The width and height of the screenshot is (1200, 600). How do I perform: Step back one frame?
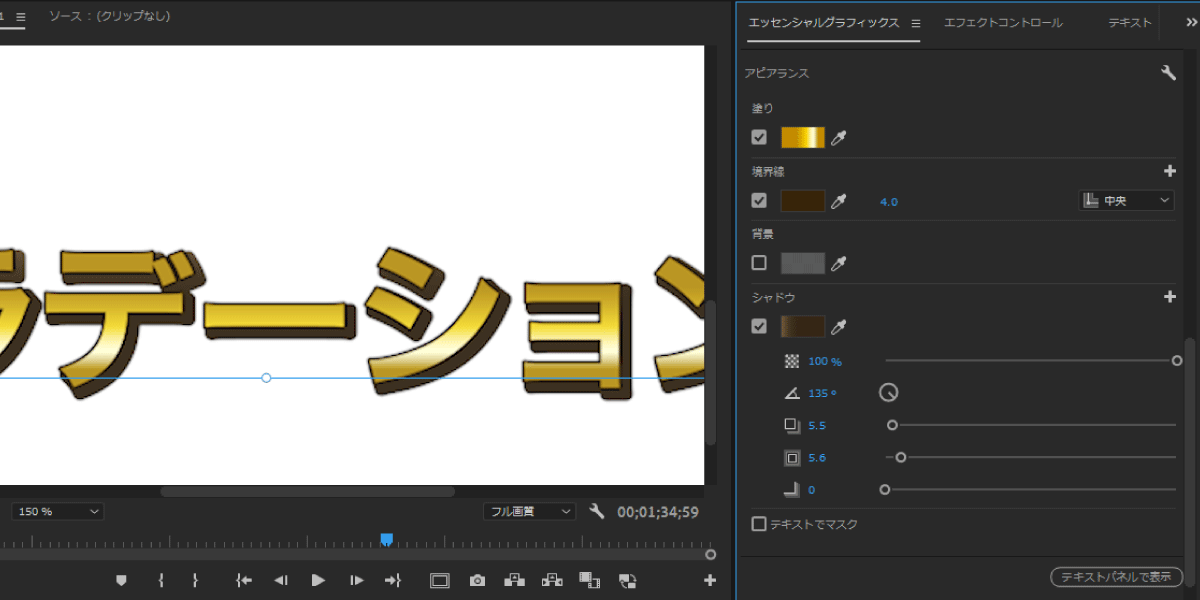point(281,579)
